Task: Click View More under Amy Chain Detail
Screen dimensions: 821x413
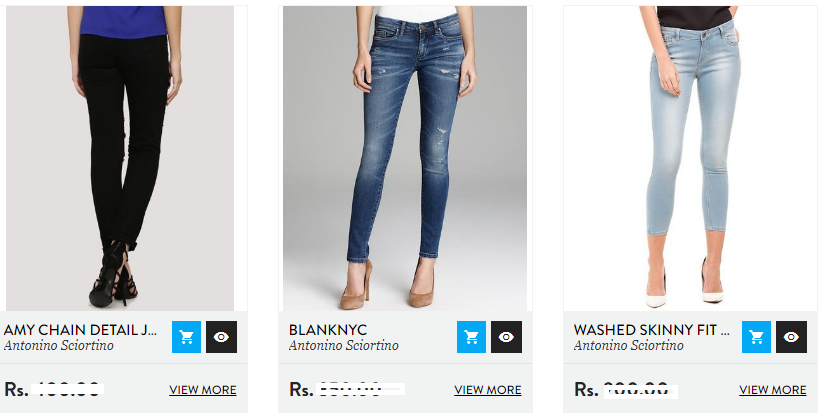Action: click(x=203, y=390)
